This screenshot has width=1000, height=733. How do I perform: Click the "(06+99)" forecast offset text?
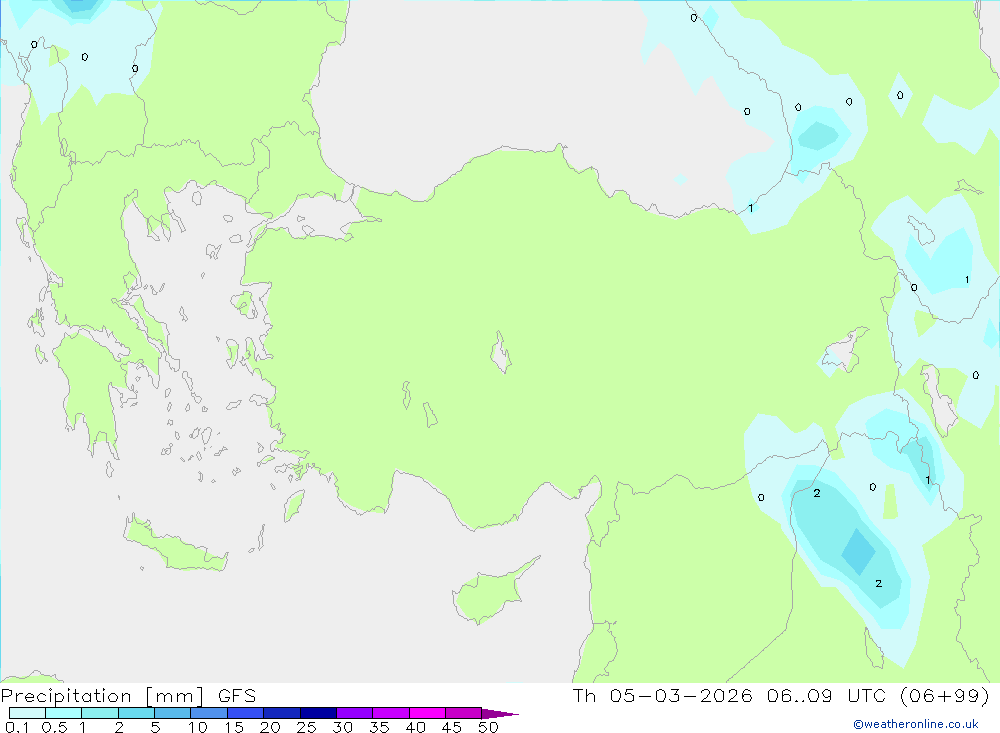point(944,695)
